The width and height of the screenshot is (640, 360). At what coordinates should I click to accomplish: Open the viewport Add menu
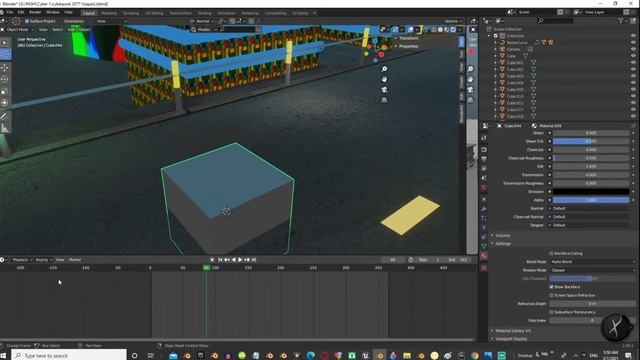(x=71, y=29)
